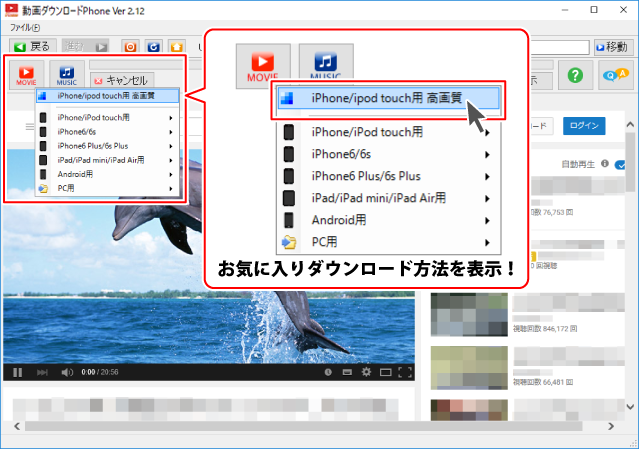The image size is (640, 449).
Task: Click the blue reload page icon
Action: point(153,47)
